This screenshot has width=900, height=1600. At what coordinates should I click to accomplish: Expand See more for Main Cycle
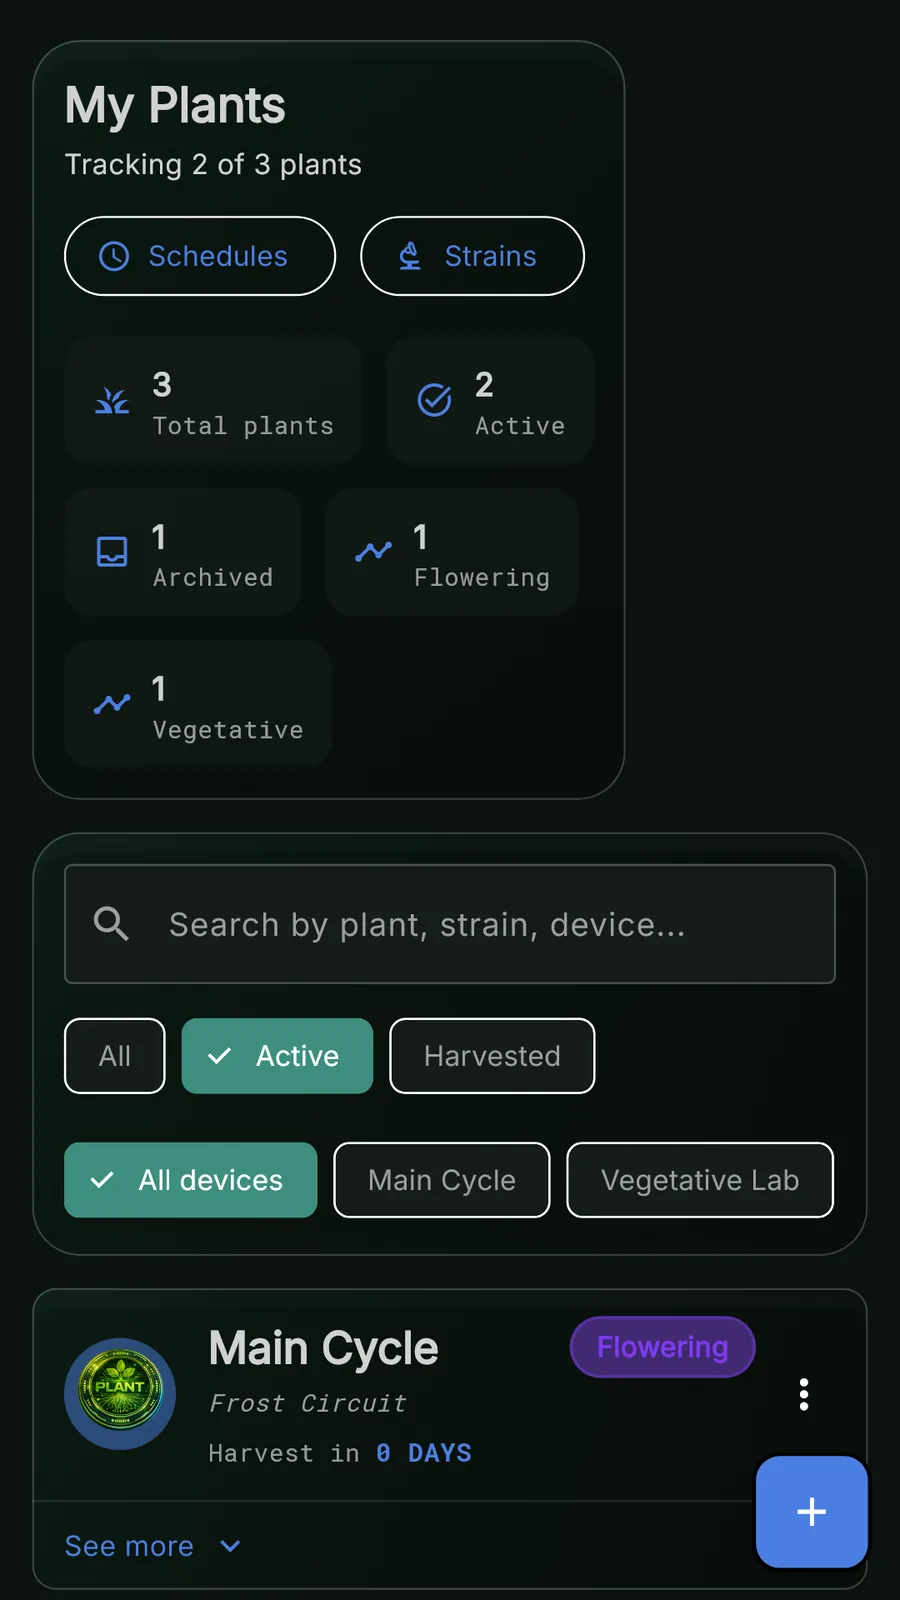click(129, 1546)
